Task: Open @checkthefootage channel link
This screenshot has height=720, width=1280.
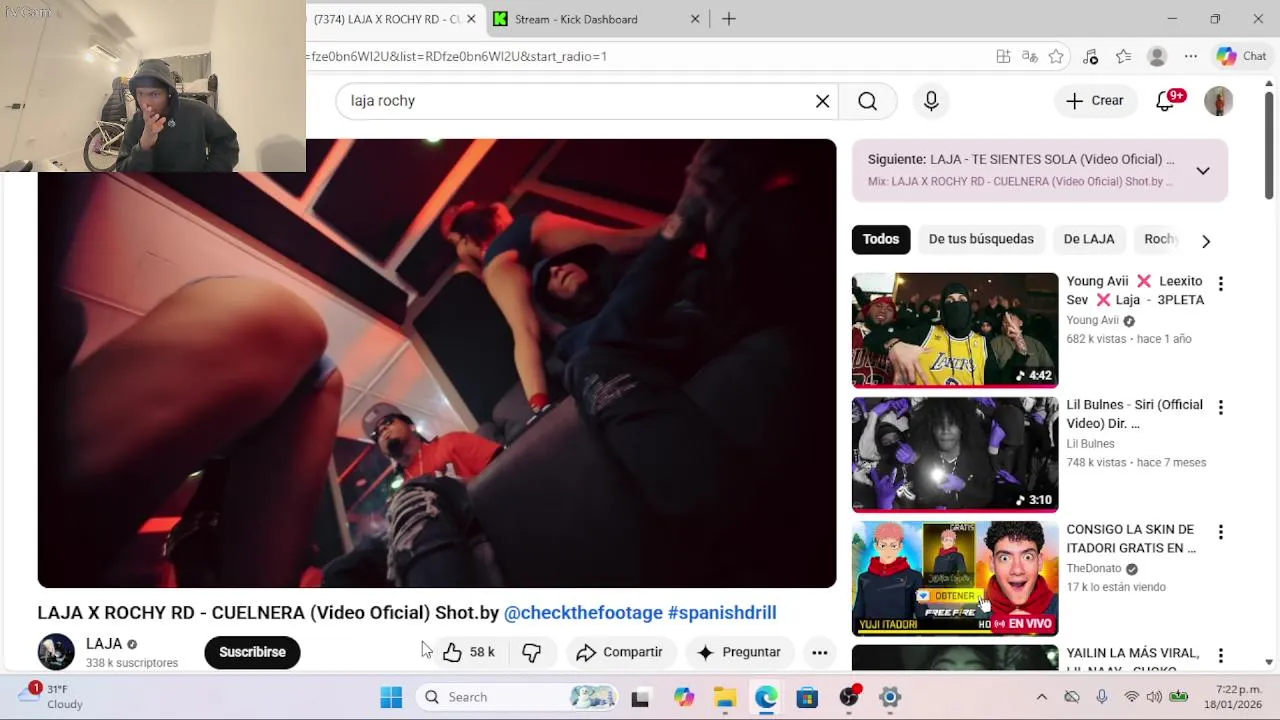Action: [x=583, y=613]
